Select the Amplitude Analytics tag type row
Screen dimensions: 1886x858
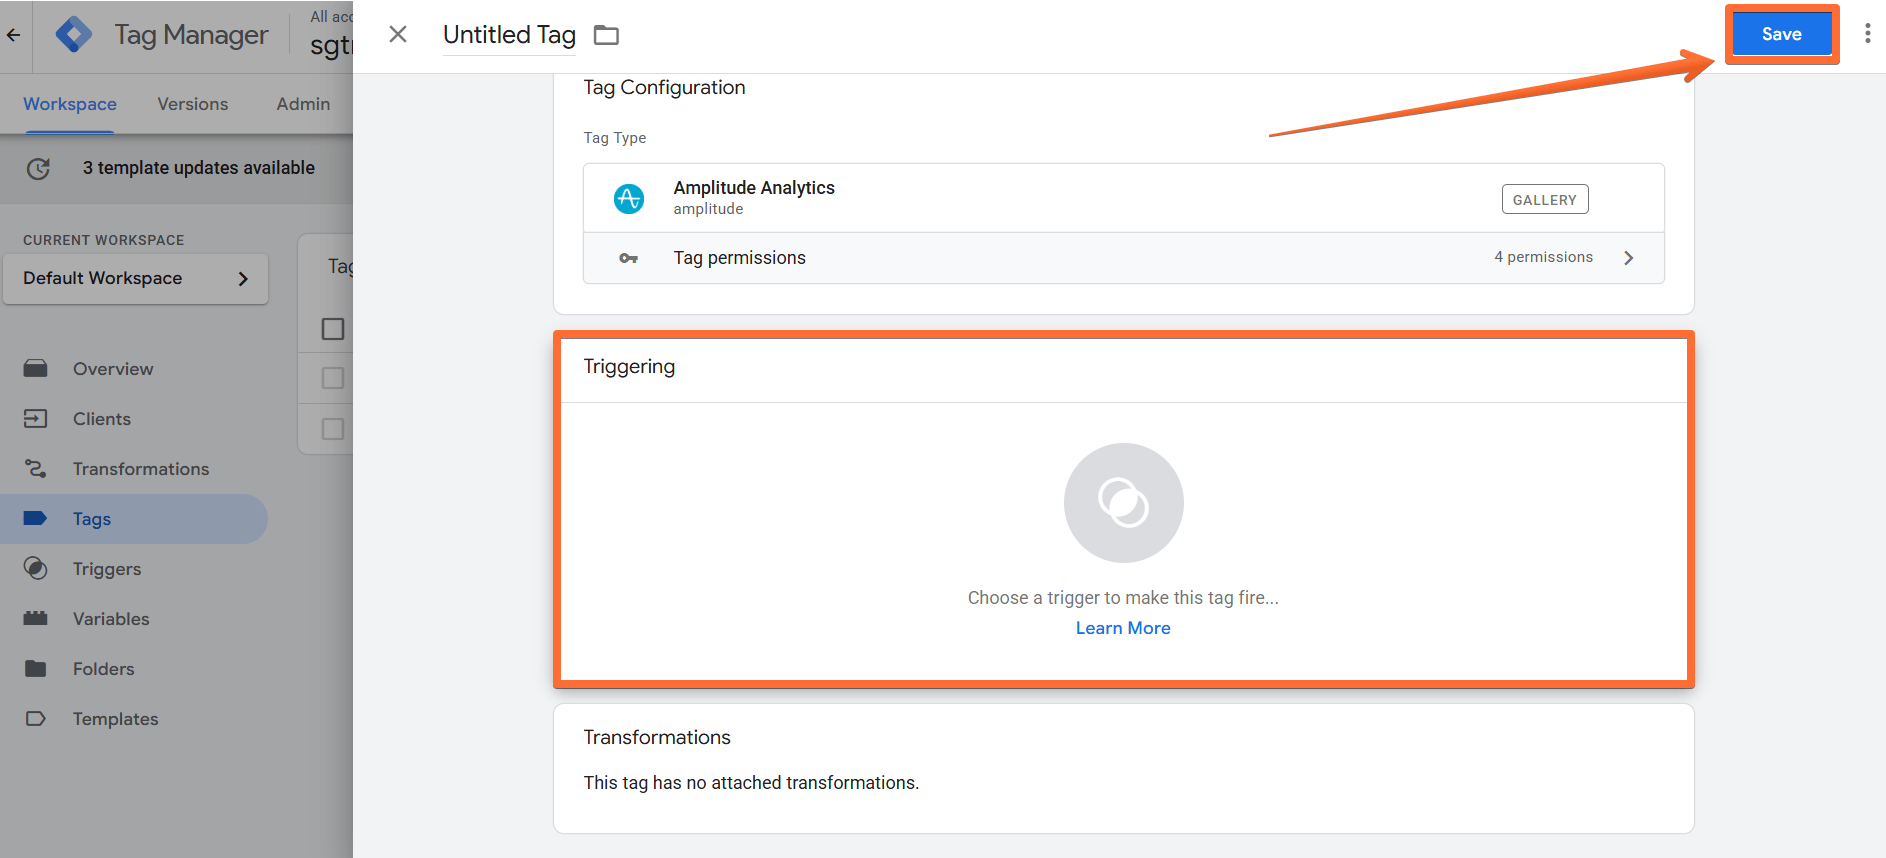pyautogui.click(x=1124, y=198)
